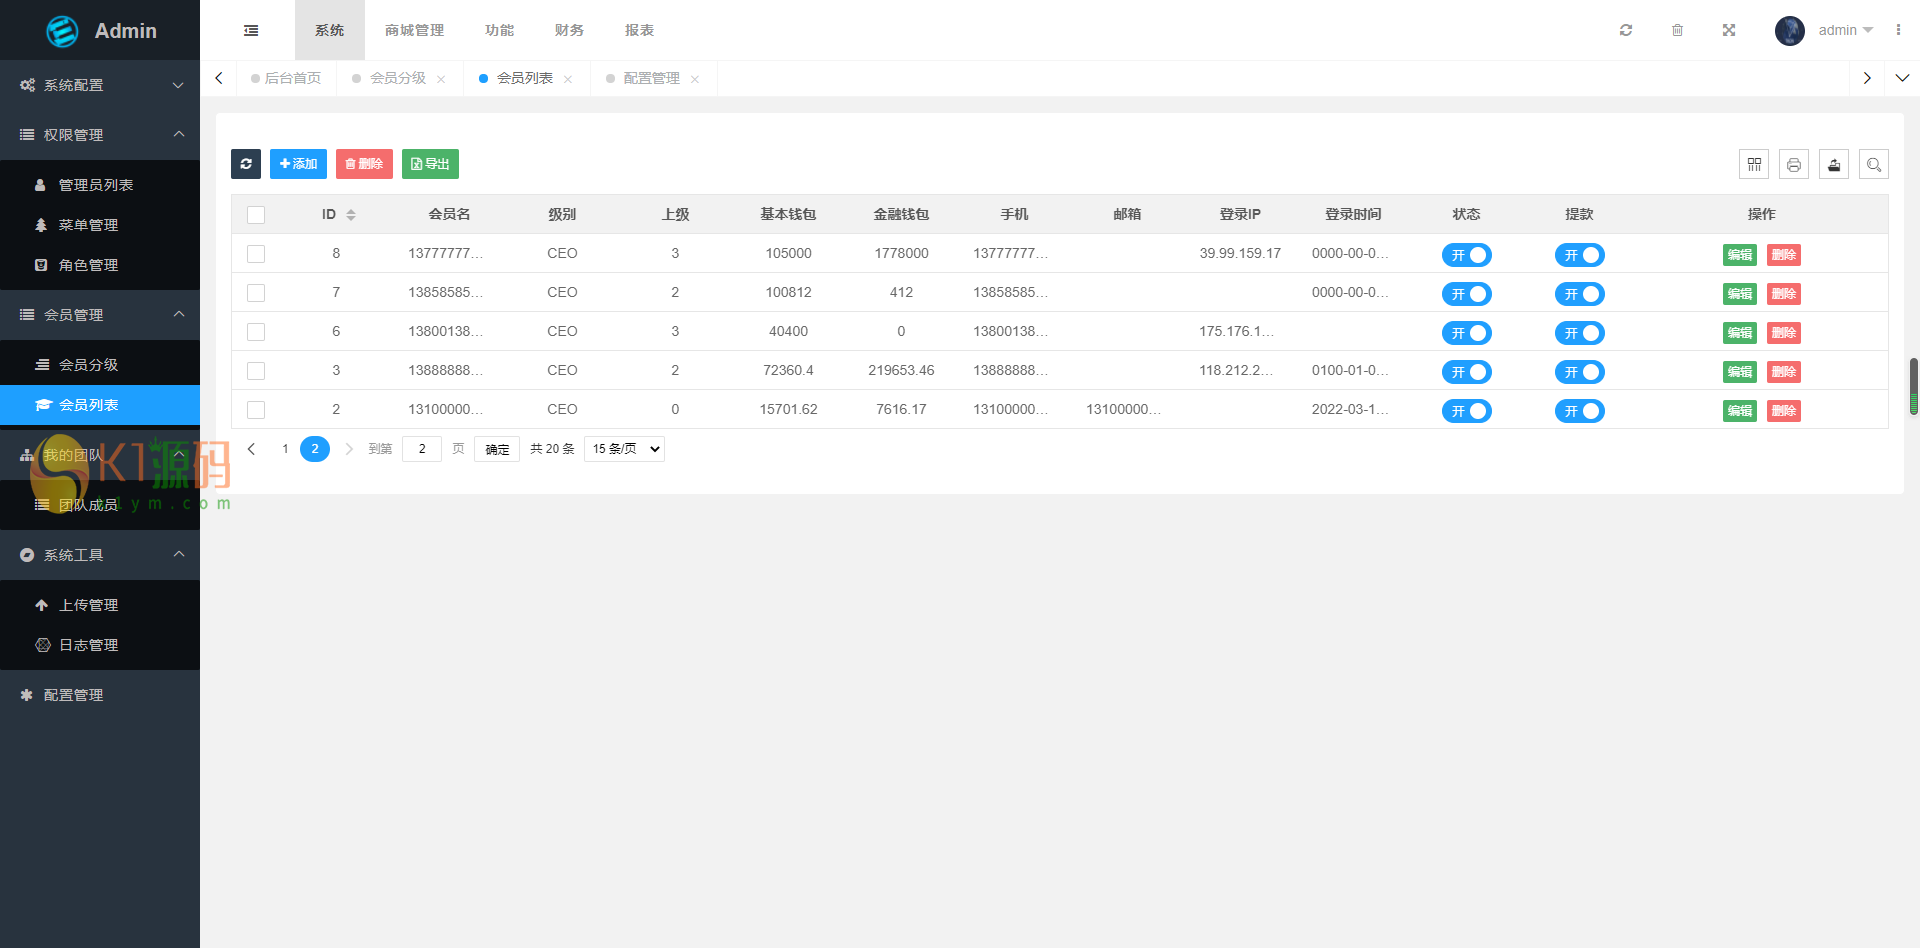1920x948 pixels.
Task: Click the top-right page refresh icon
Action: pyautogui.click(x=1626, y=30)
